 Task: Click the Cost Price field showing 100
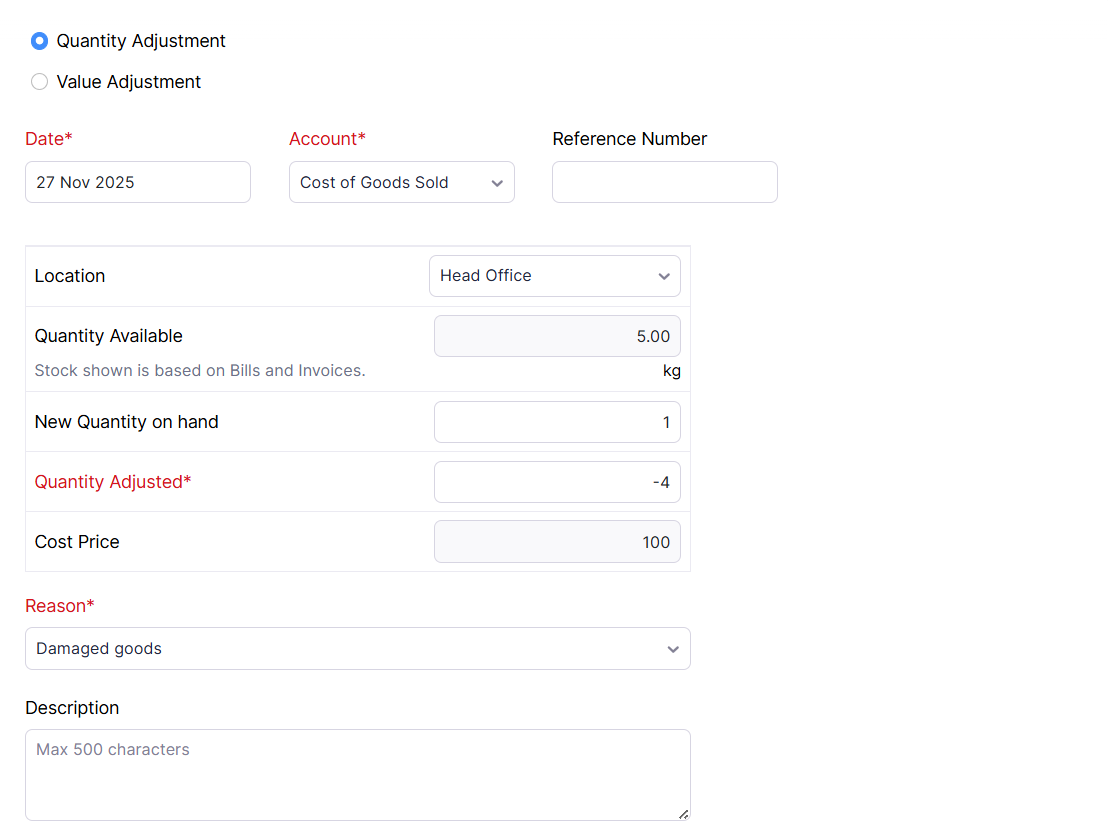click(557, 542)
